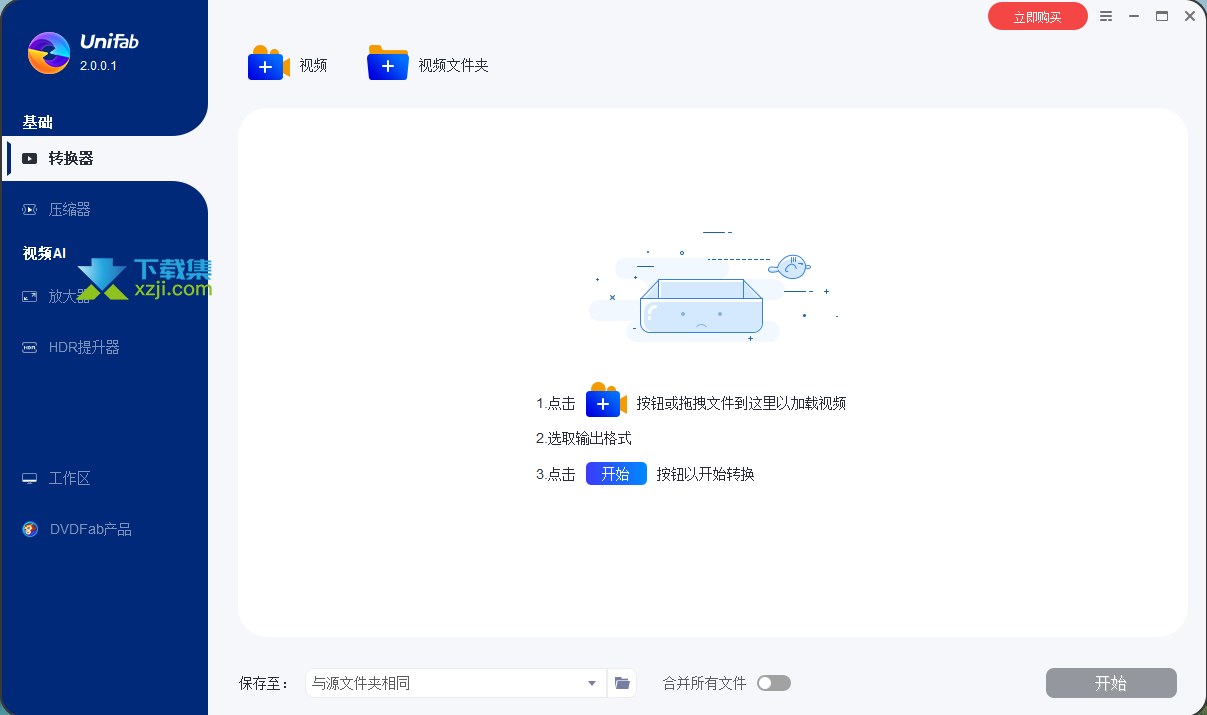Click the 视频AI section heading

click(44, 253)
